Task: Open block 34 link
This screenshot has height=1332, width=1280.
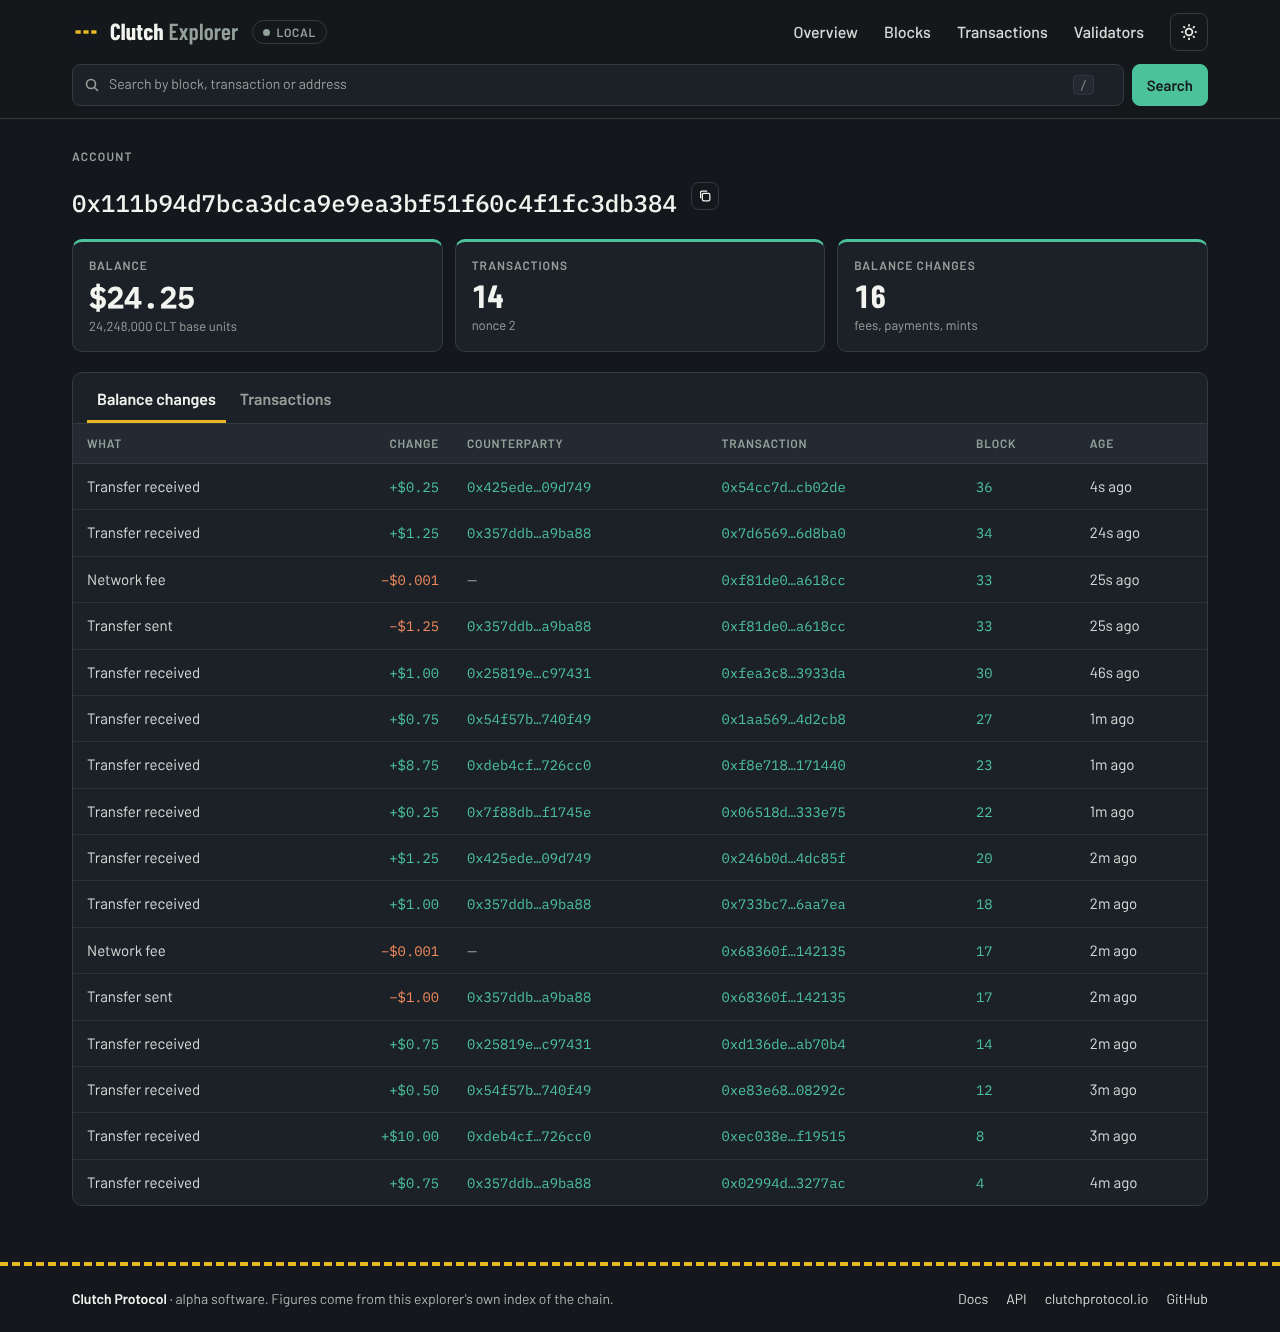Action: 984,533
